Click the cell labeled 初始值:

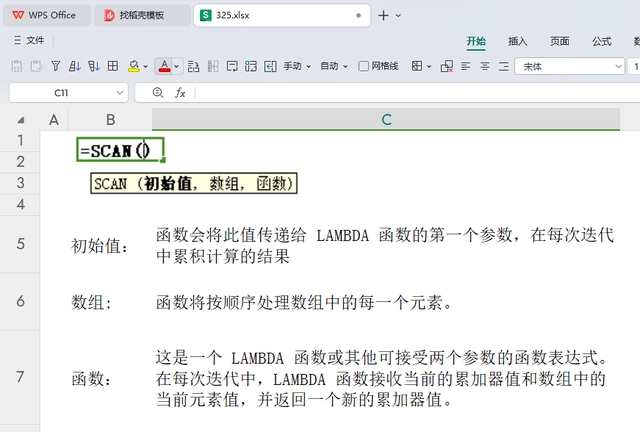click(x=100, y=246)
